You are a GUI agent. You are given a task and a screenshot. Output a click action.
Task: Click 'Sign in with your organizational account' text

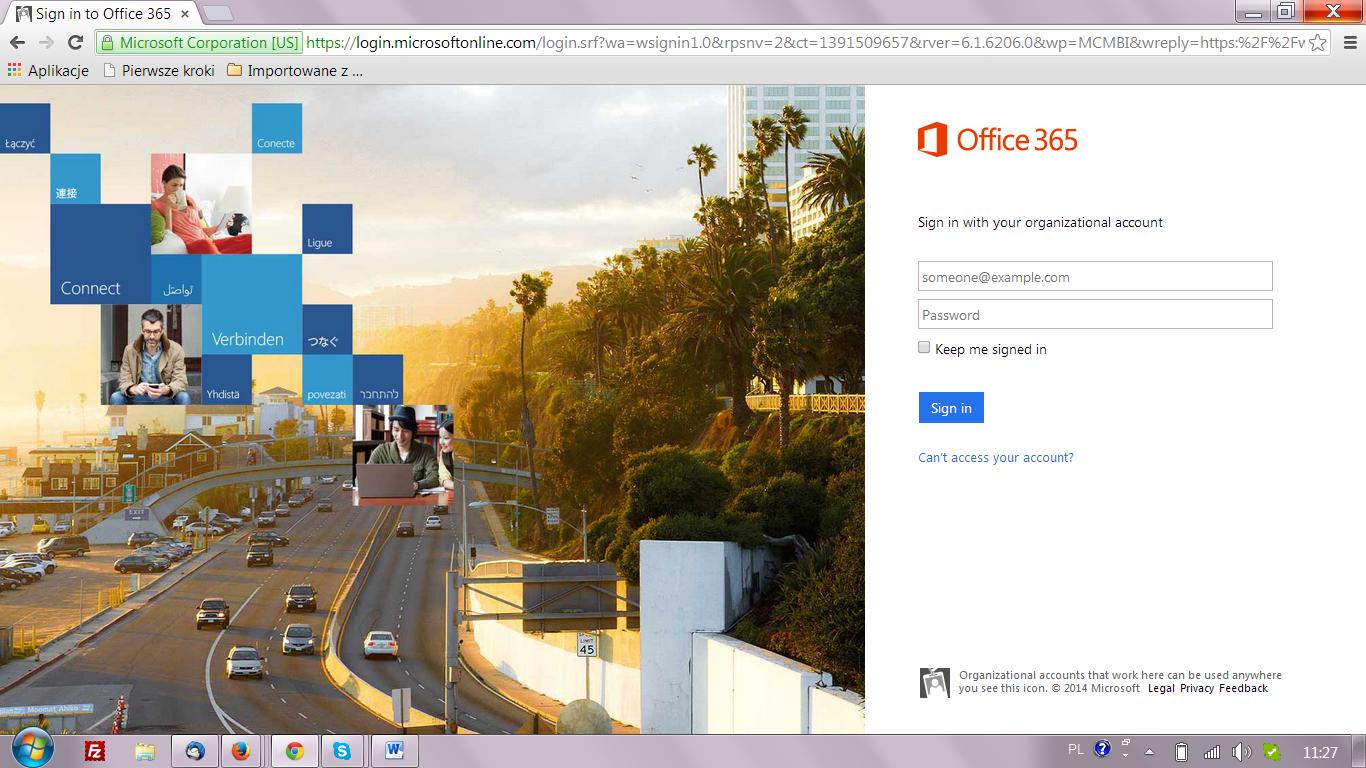[x=1040, y=222]
